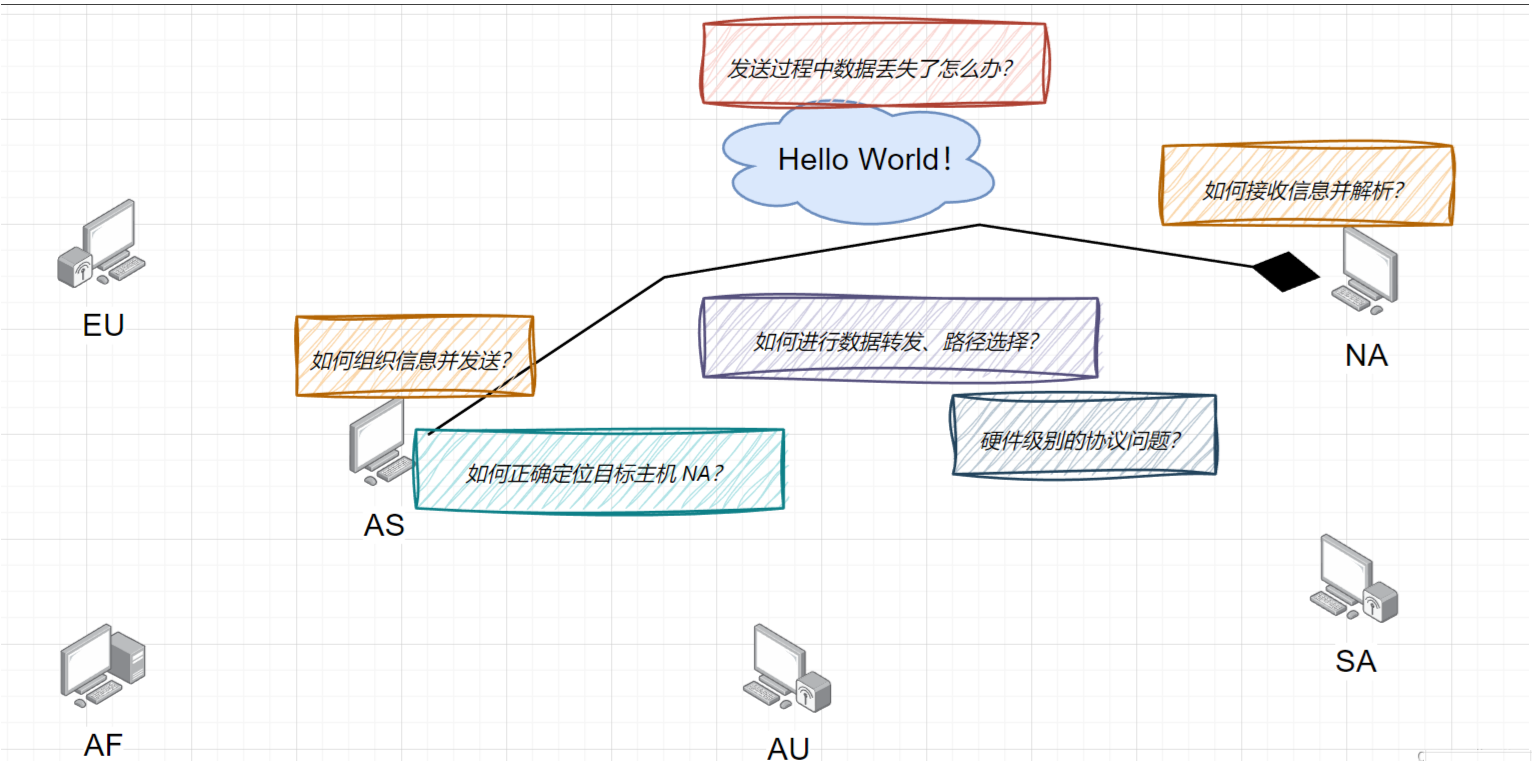The width and height of the screenshot is (1536, 761).
Task: Click the EU label text
Action: click(x=103, y=325)
